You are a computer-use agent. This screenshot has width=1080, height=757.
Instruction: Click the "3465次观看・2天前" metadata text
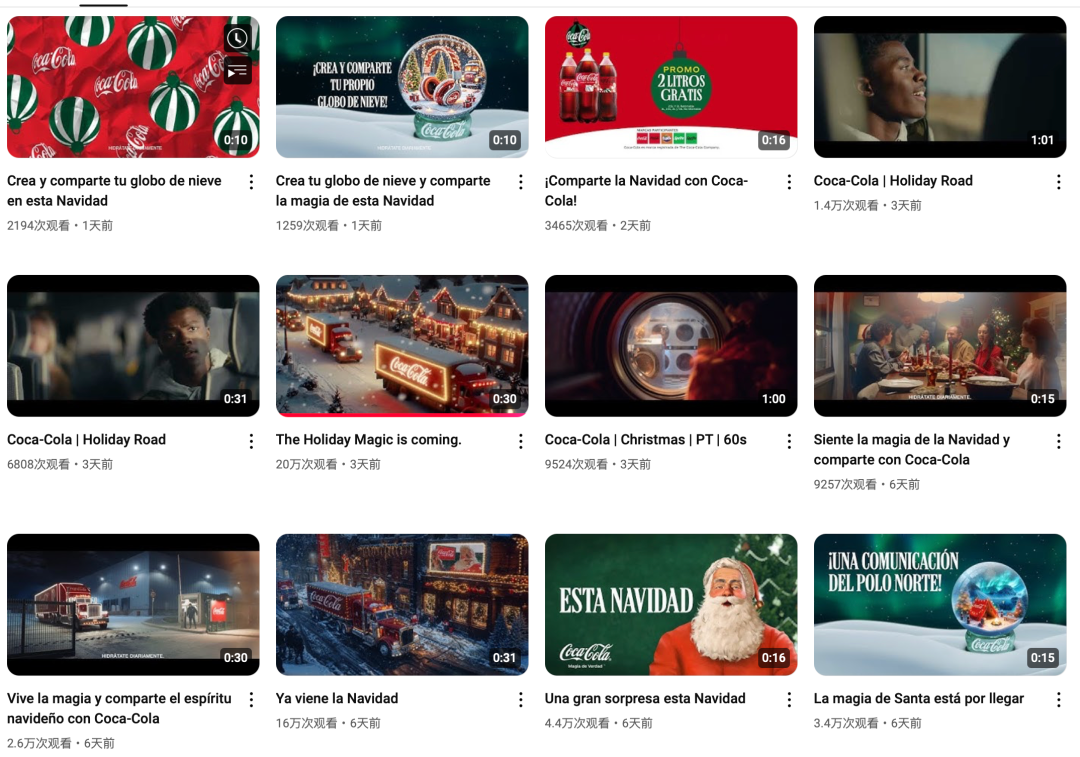tap(598, 225)
